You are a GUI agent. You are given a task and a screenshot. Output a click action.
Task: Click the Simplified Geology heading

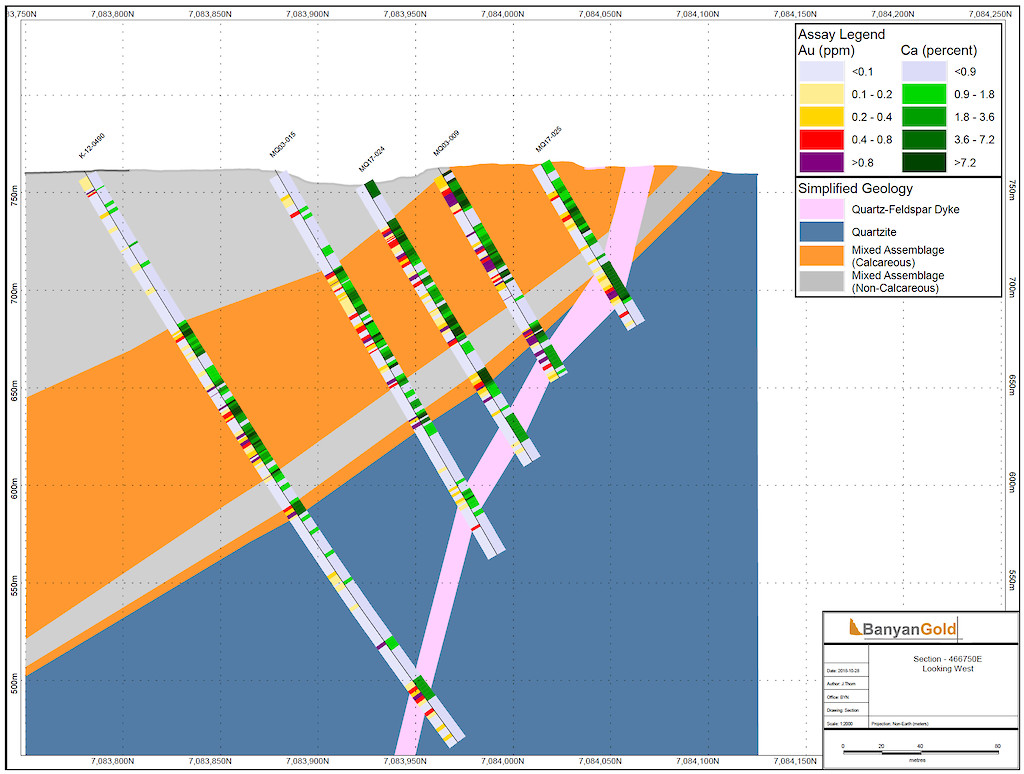click(x=854, y=188)
